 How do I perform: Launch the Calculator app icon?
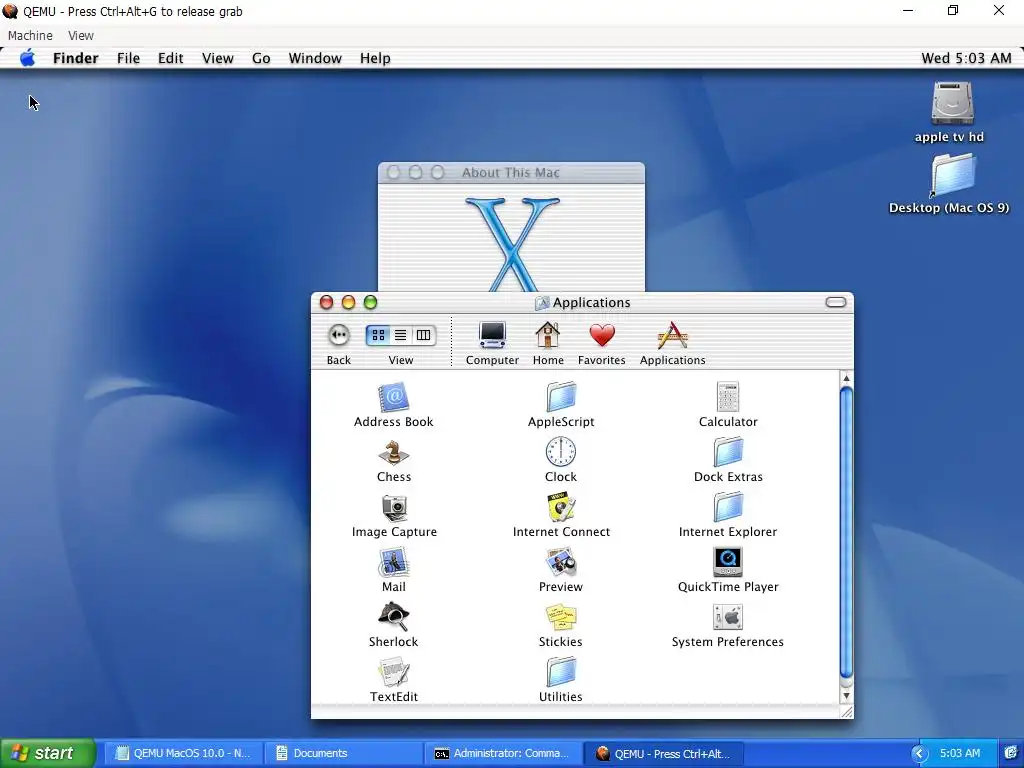[x=728, y=397]
